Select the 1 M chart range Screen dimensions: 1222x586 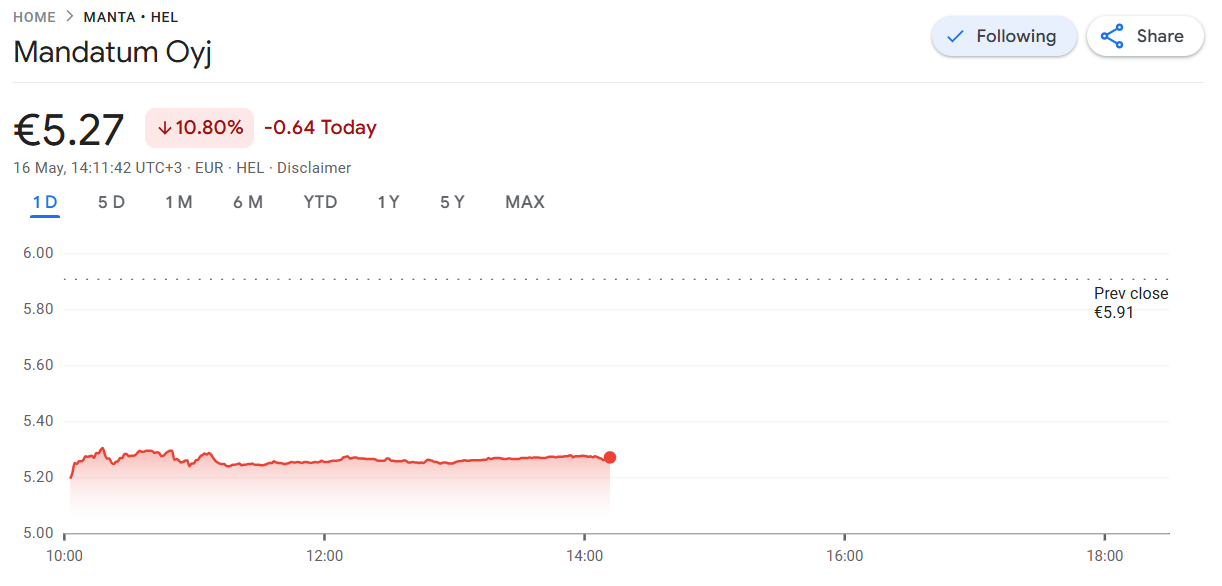tap(179, 202)
